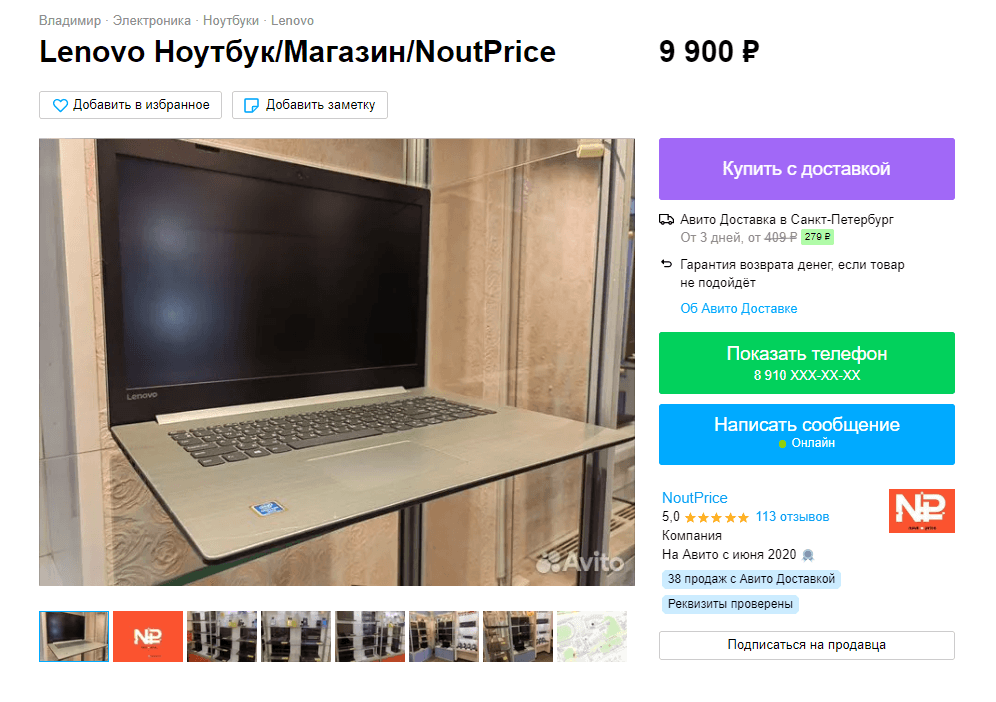The width and height of the screenshot is (996, 702).
Task: Open the map thumbnail in gallery
Action: [592, 637]
